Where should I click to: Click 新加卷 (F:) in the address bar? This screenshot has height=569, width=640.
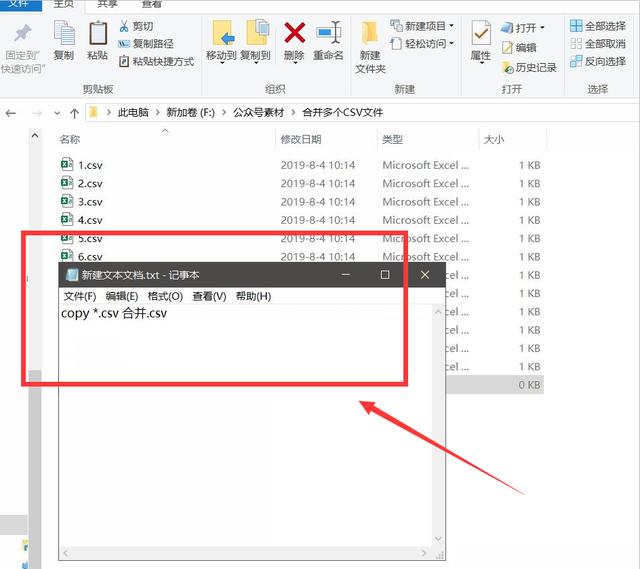coord(190,112)
